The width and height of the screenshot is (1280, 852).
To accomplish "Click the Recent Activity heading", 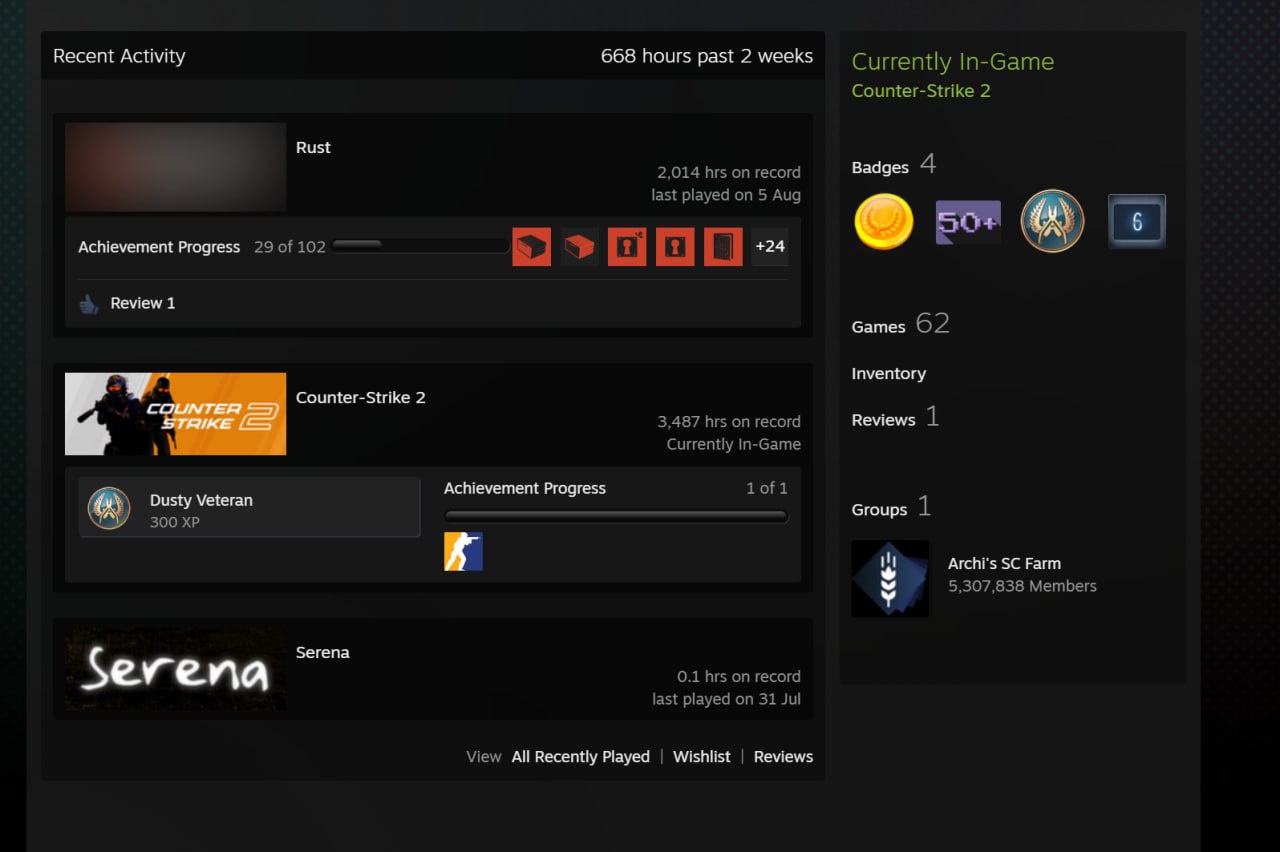I will pos(119,56).
